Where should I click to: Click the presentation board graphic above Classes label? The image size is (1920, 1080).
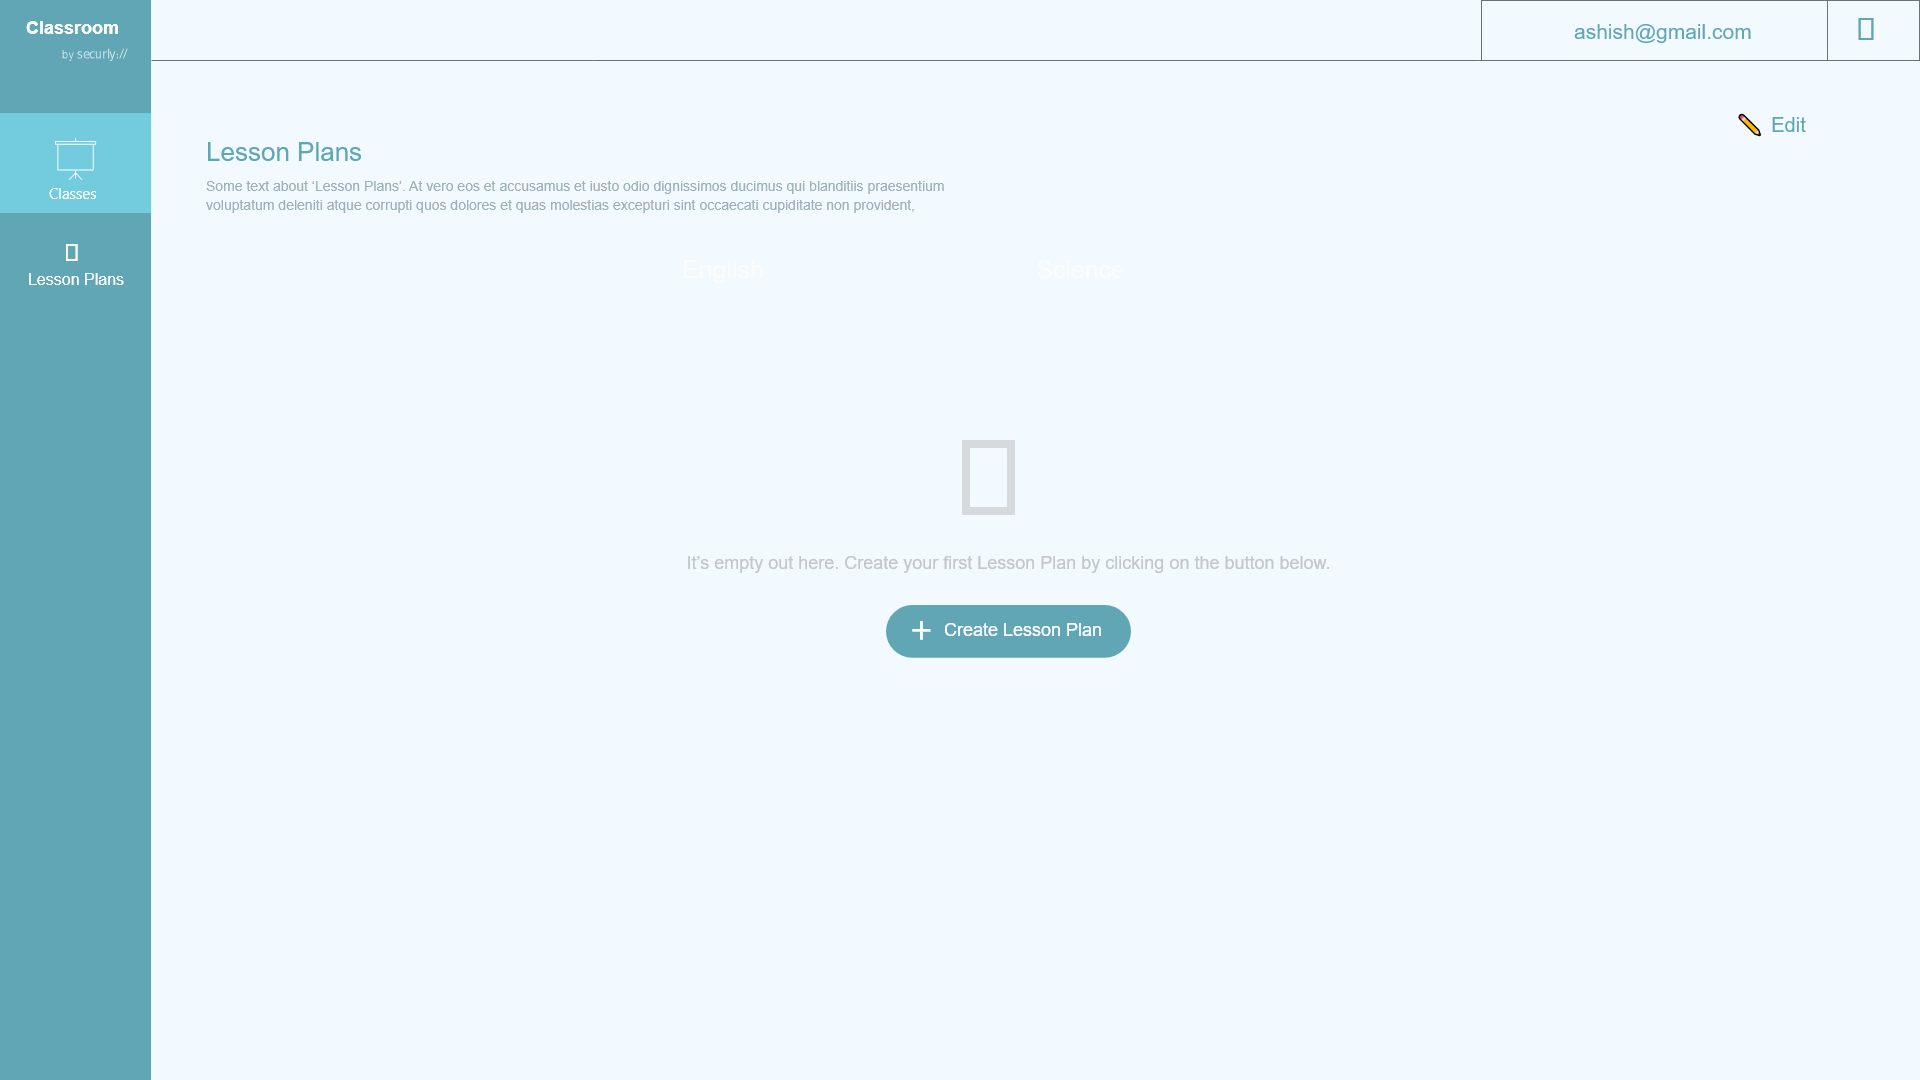click(x=73, y=157)
